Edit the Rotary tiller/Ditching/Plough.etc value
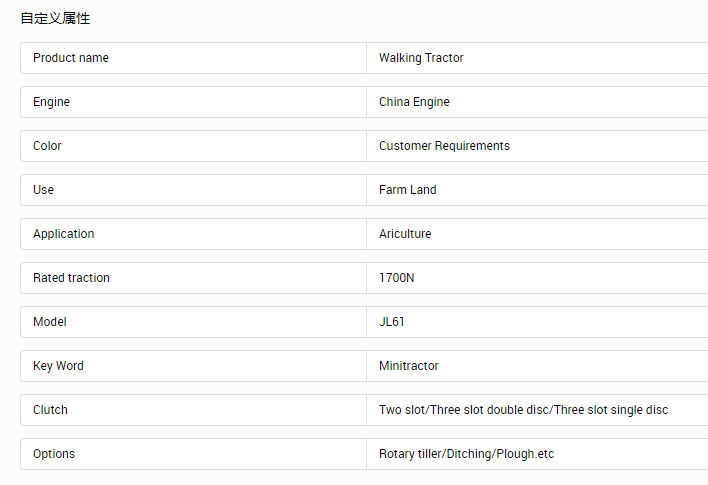The image size is (708, 485). [x=537, y=454]
